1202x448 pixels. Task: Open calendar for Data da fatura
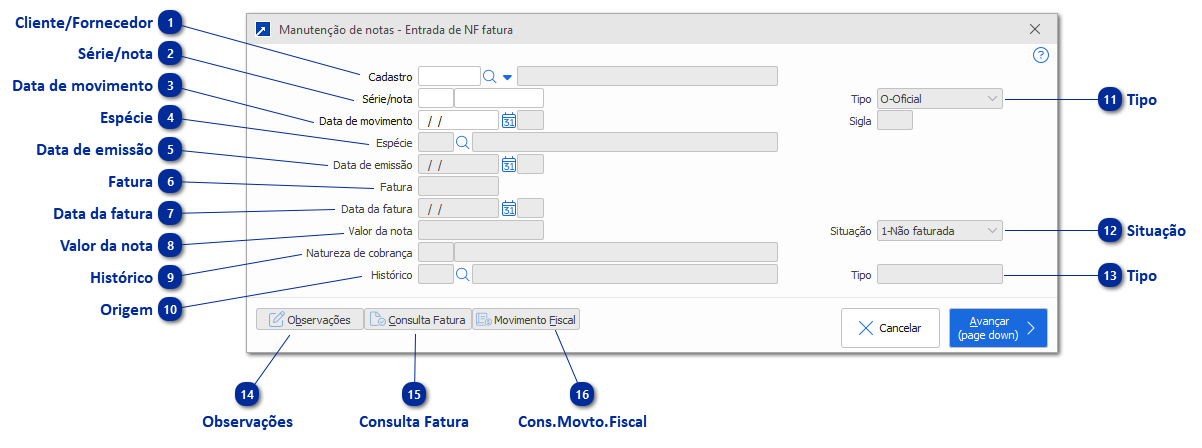coord(508,208)
